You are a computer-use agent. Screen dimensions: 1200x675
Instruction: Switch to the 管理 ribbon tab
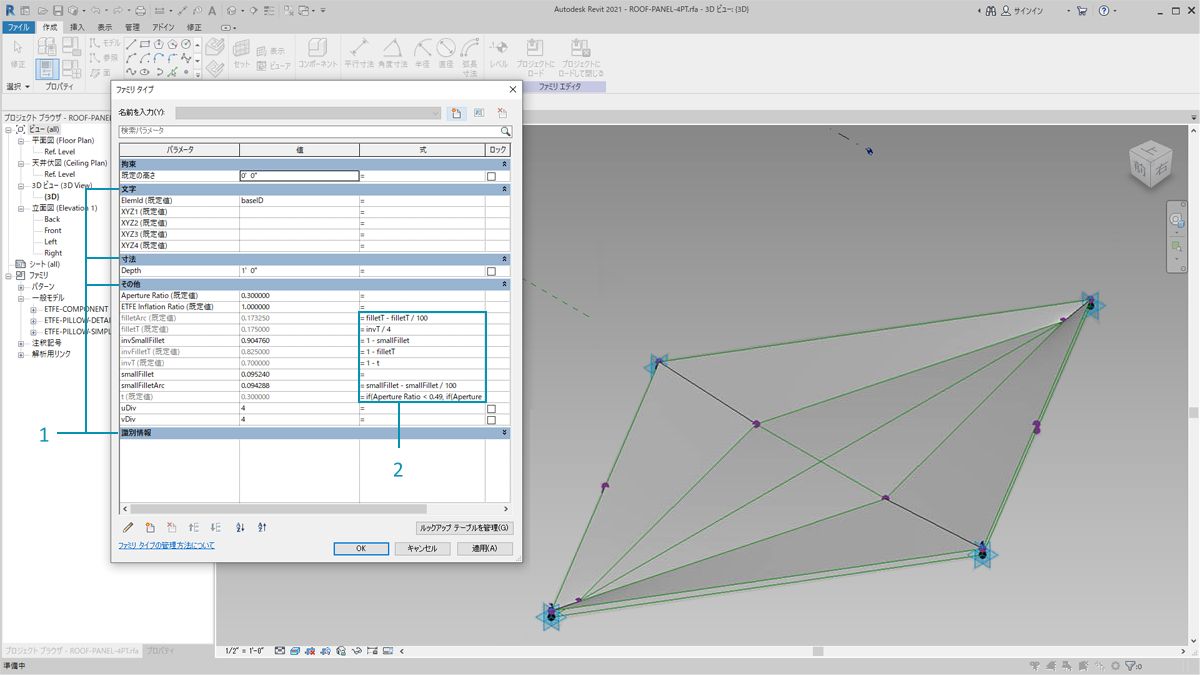point(133,27)
